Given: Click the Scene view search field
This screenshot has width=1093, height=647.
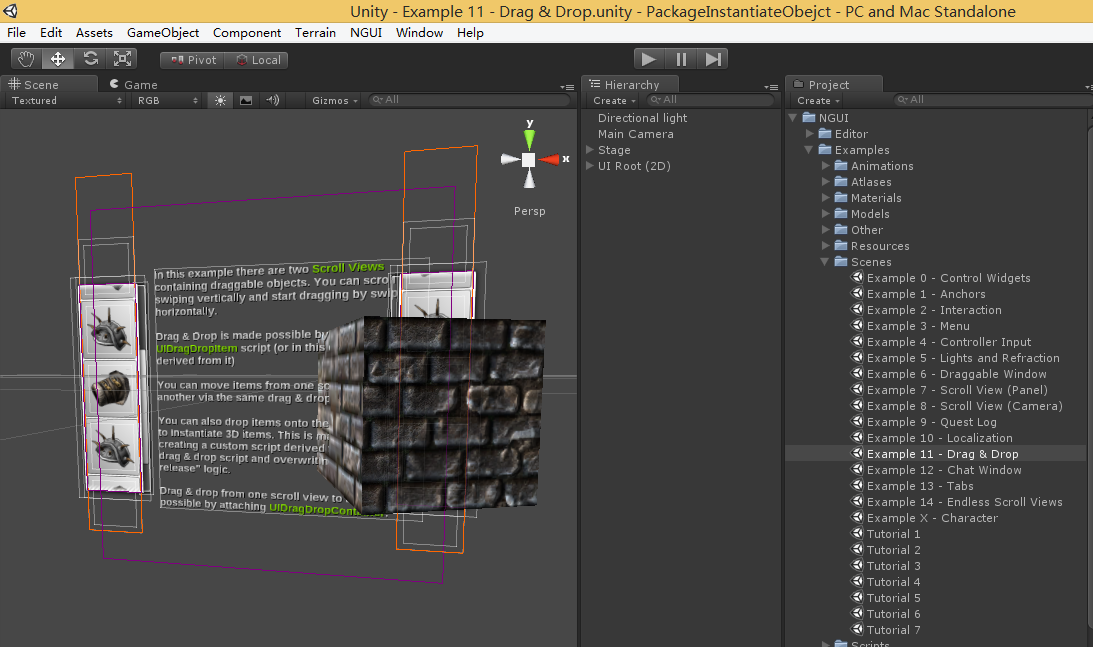Looking at the screenshot, I should [x=469, y=100].
